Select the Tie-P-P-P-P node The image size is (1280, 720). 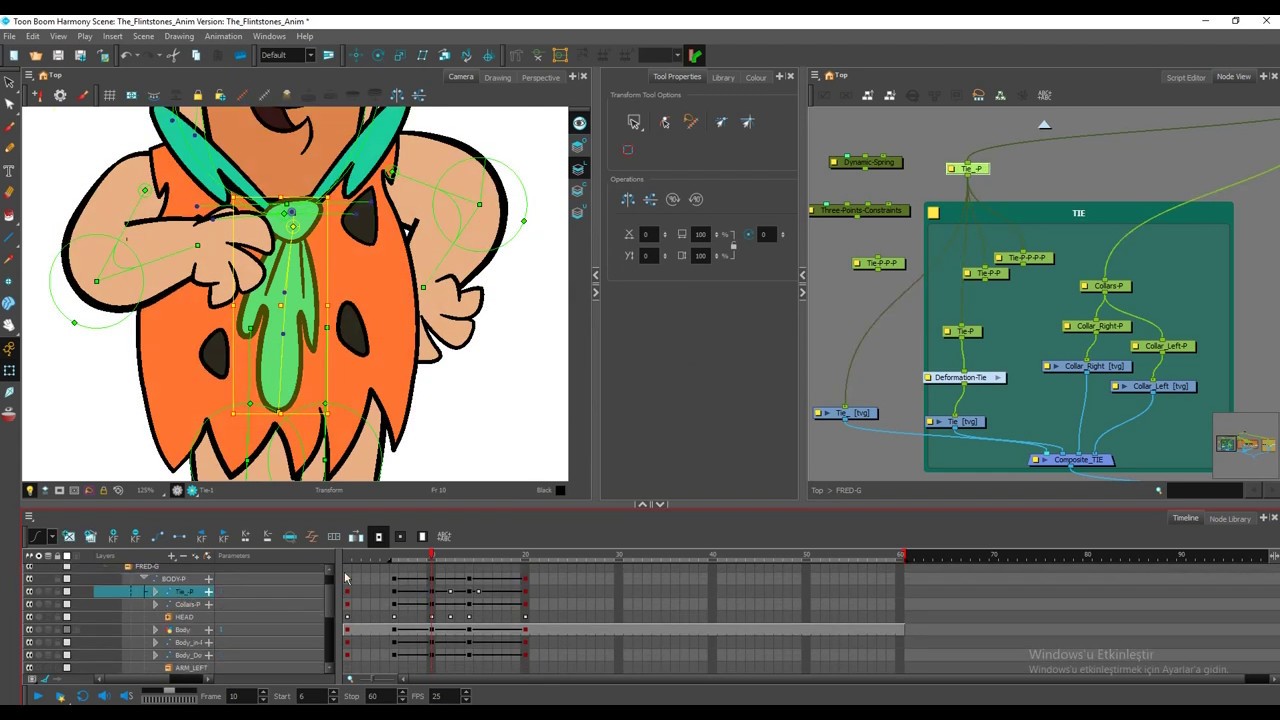pos(1025,258)
